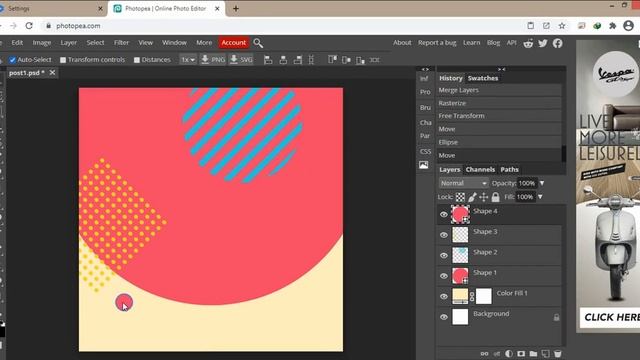Open image panel icon in side strip
Viewport: 640px width, 360px height.
(424, 165)
